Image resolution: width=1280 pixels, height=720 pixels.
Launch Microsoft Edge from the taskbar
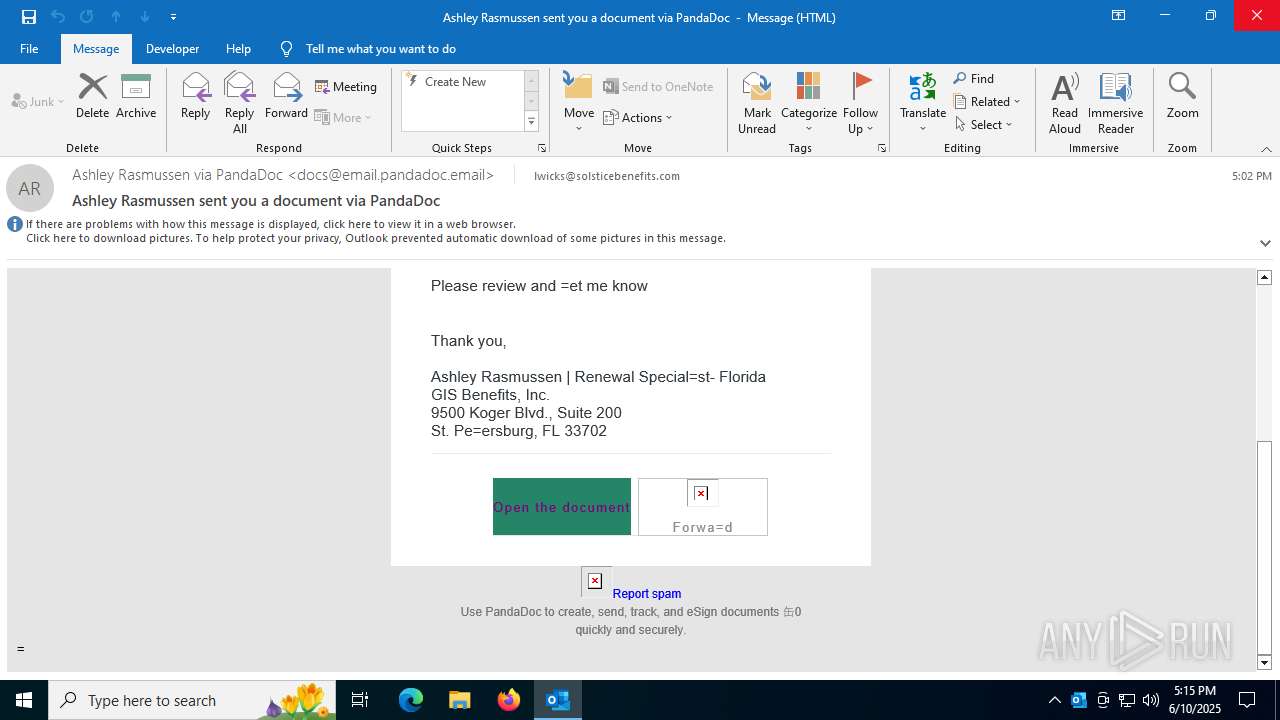point(411,700)
